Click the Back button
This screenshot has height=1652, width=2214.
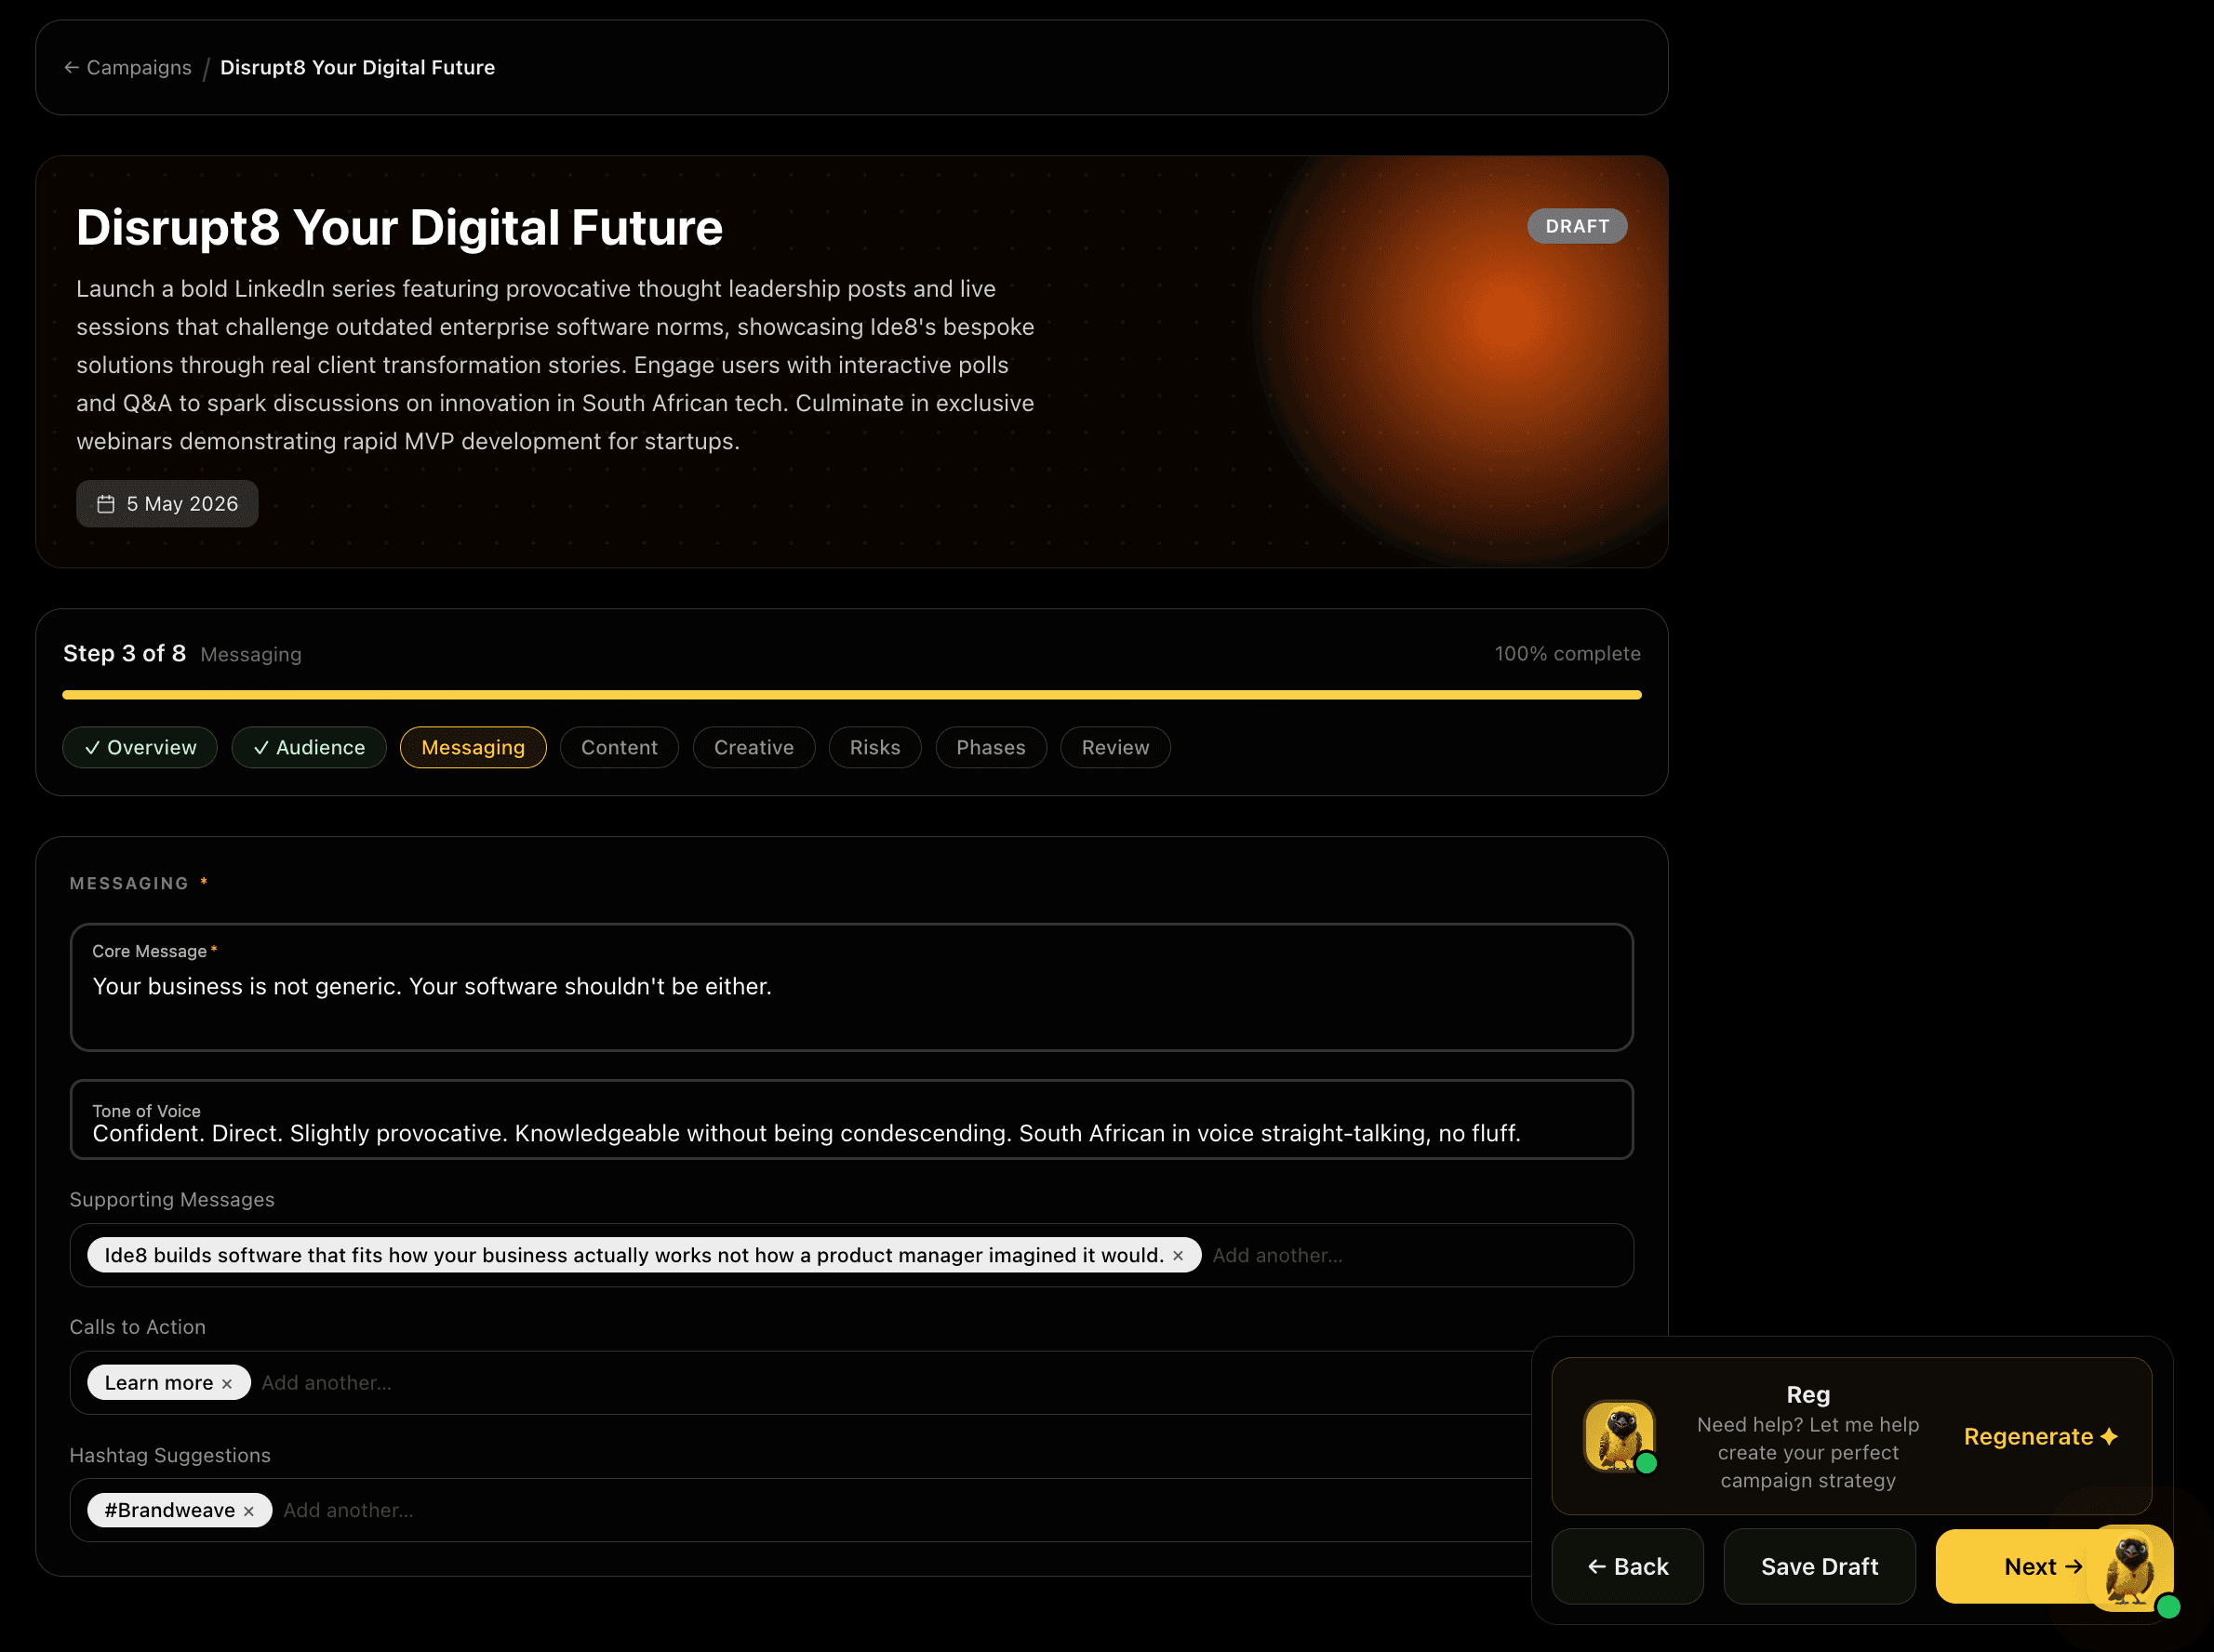pyautogui.click(x=1627, y=1566)
